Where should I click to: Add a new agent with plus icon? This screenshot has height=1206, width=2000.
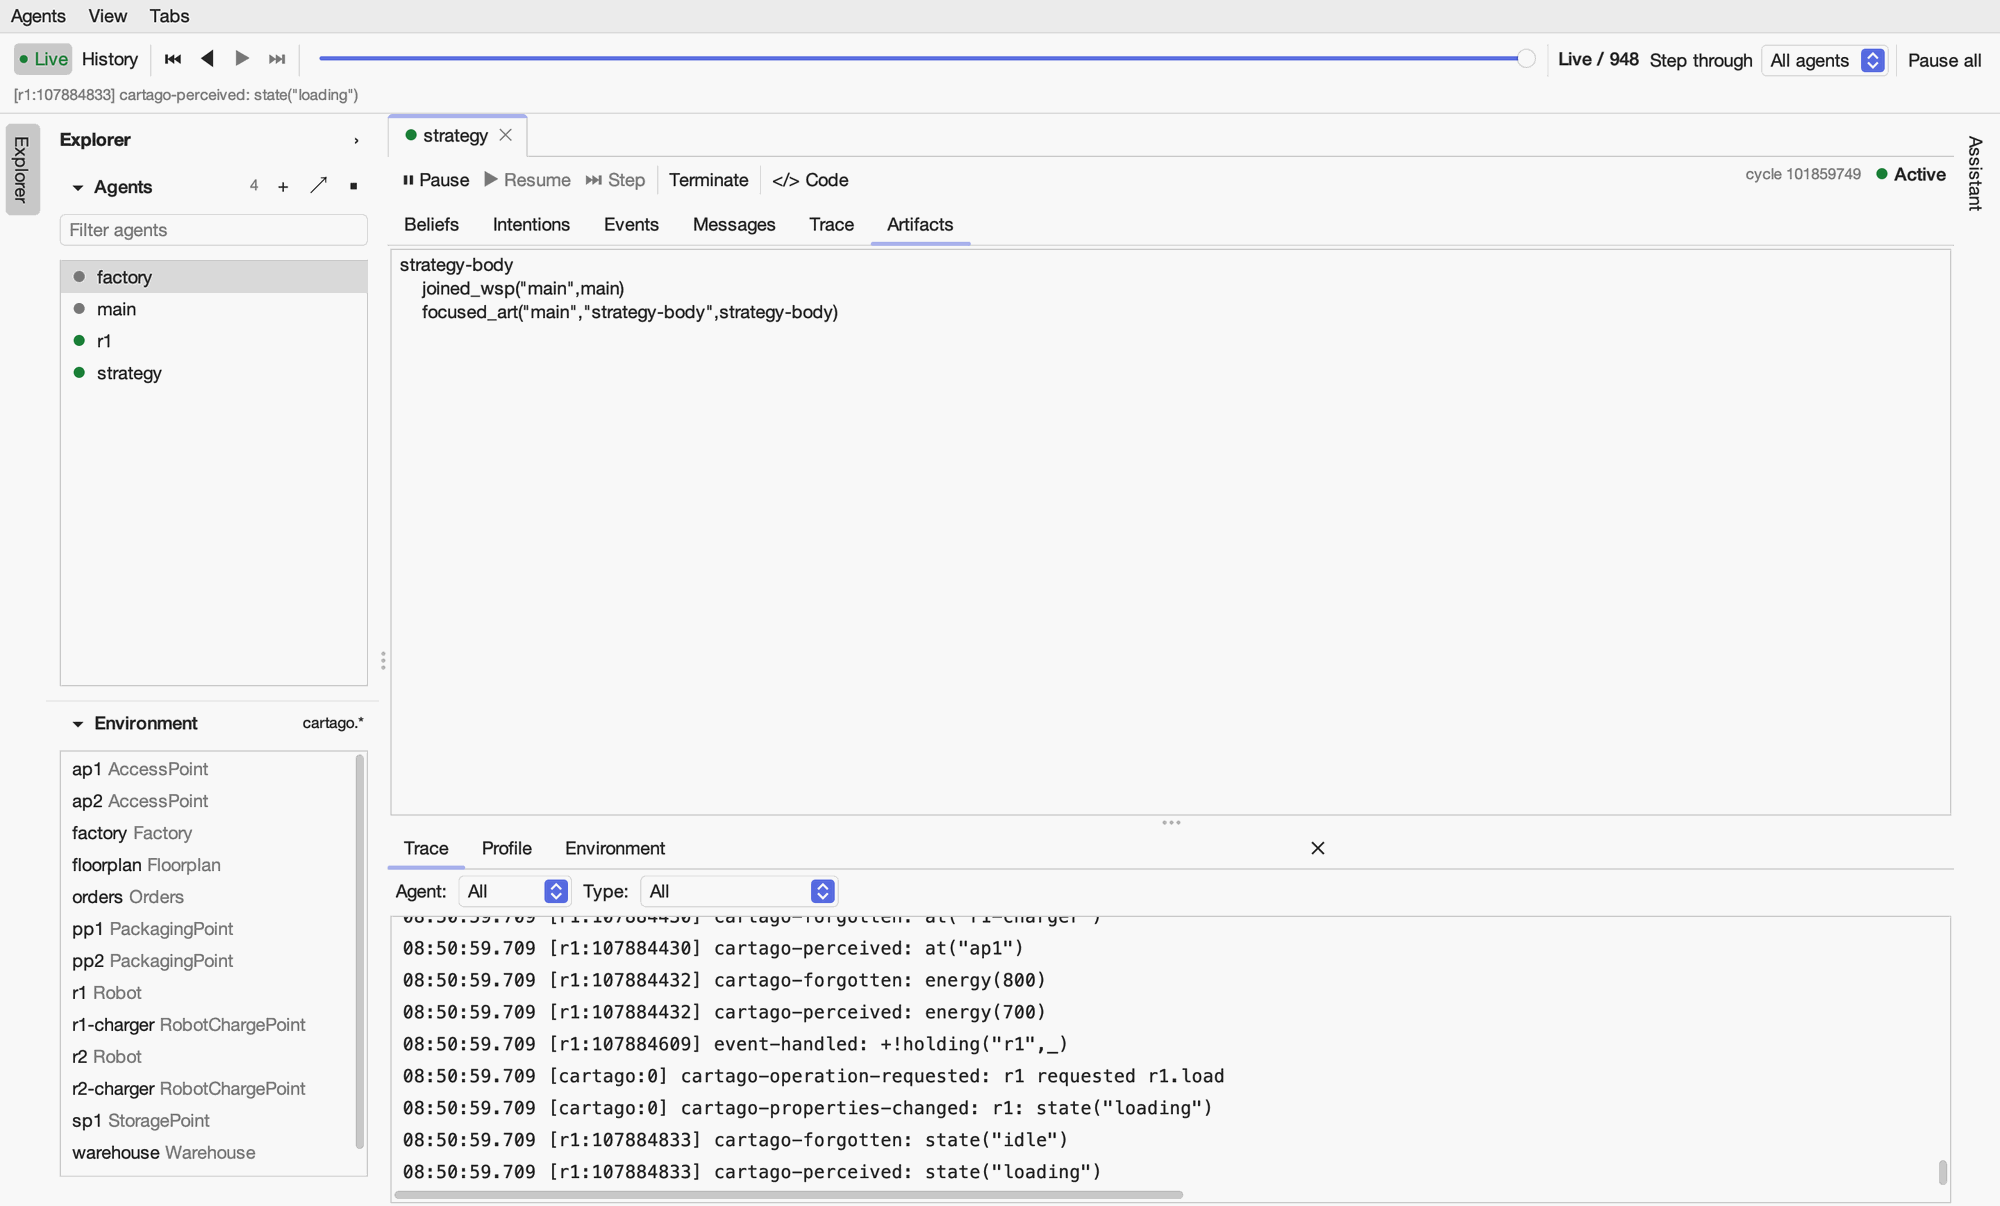283,187
